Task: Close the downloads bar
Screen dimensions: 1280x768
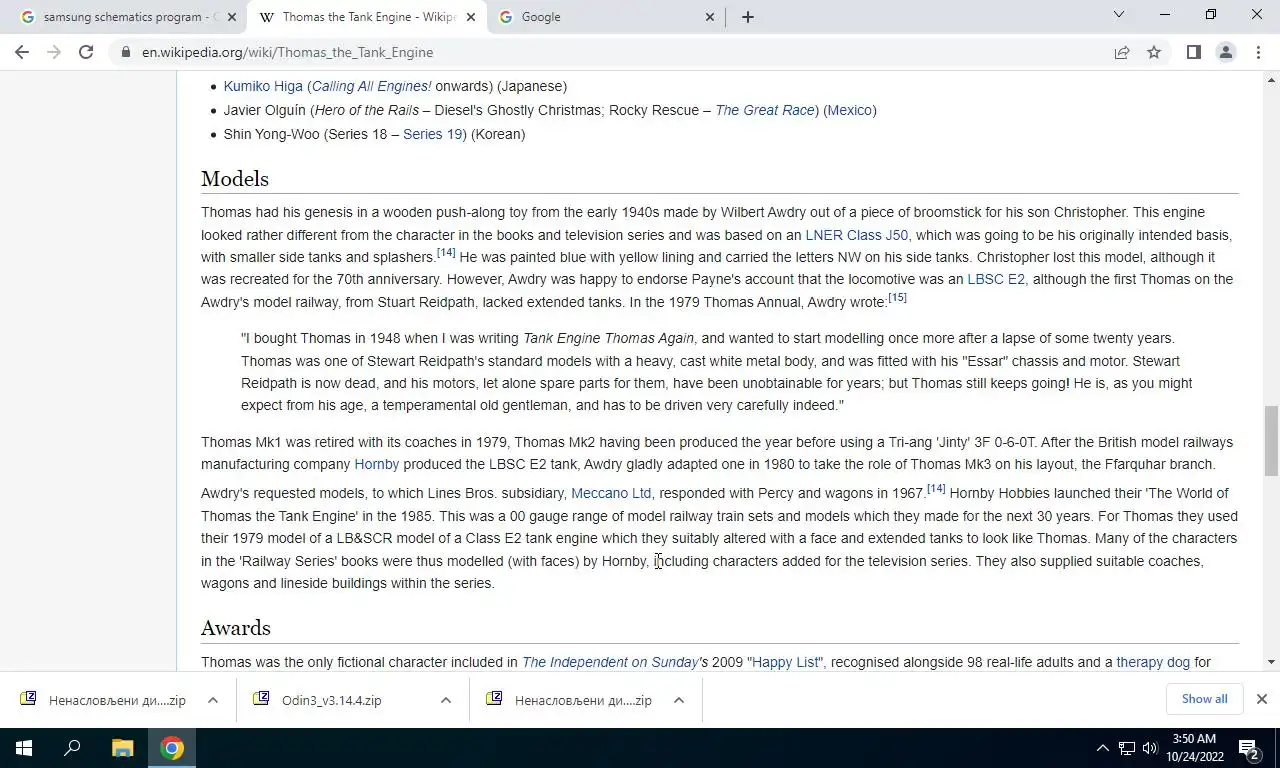Action: [x=1262, y=699]
